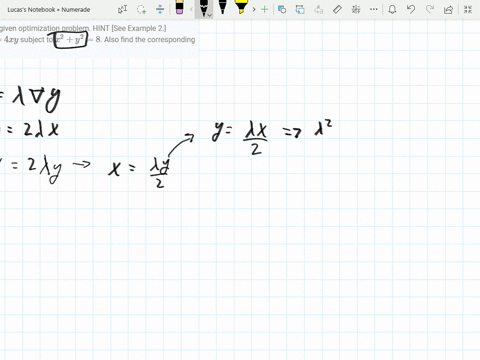
Task: Open the Shapes tool
Action: tap(282, 9)
